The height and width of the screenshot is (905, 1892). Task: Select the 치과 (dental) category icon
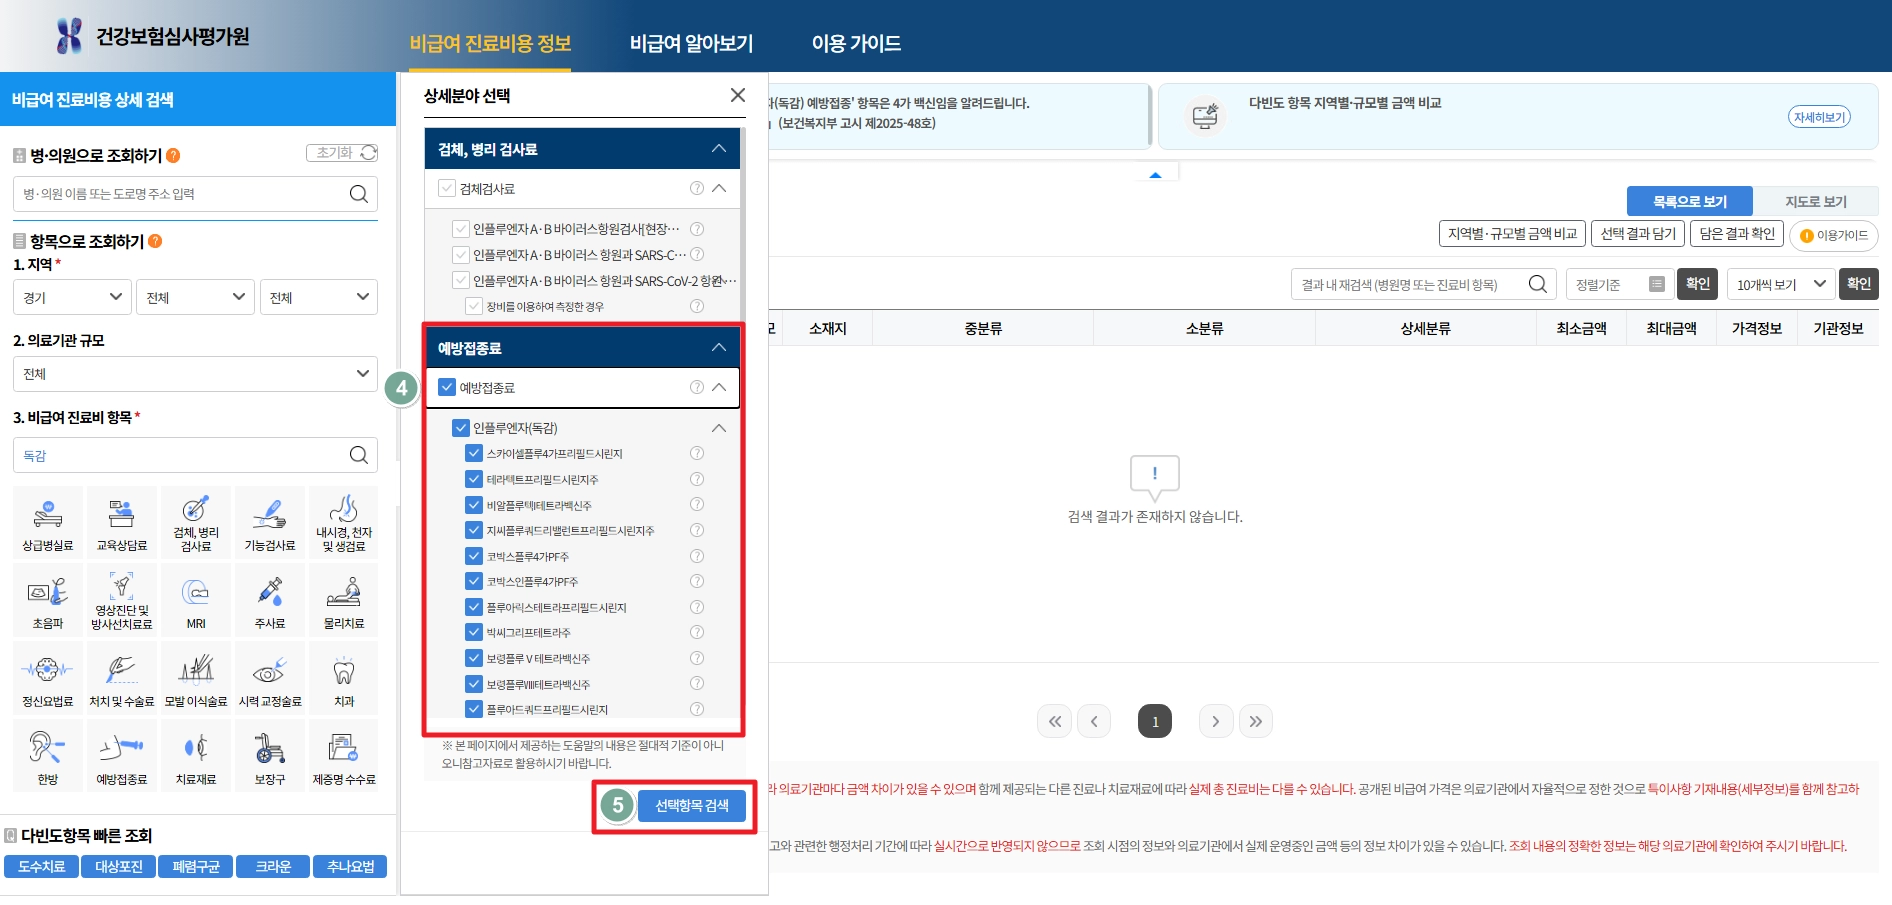click(344, 676)
